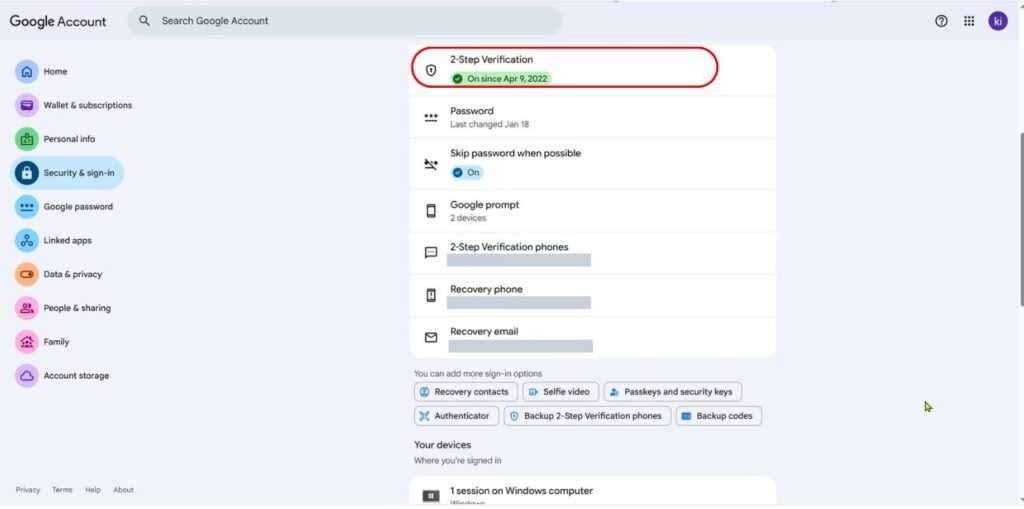This screenshot has width=1024, height=509.
Task: Open the Data & privacy icon
Action: tap(27, 274)
